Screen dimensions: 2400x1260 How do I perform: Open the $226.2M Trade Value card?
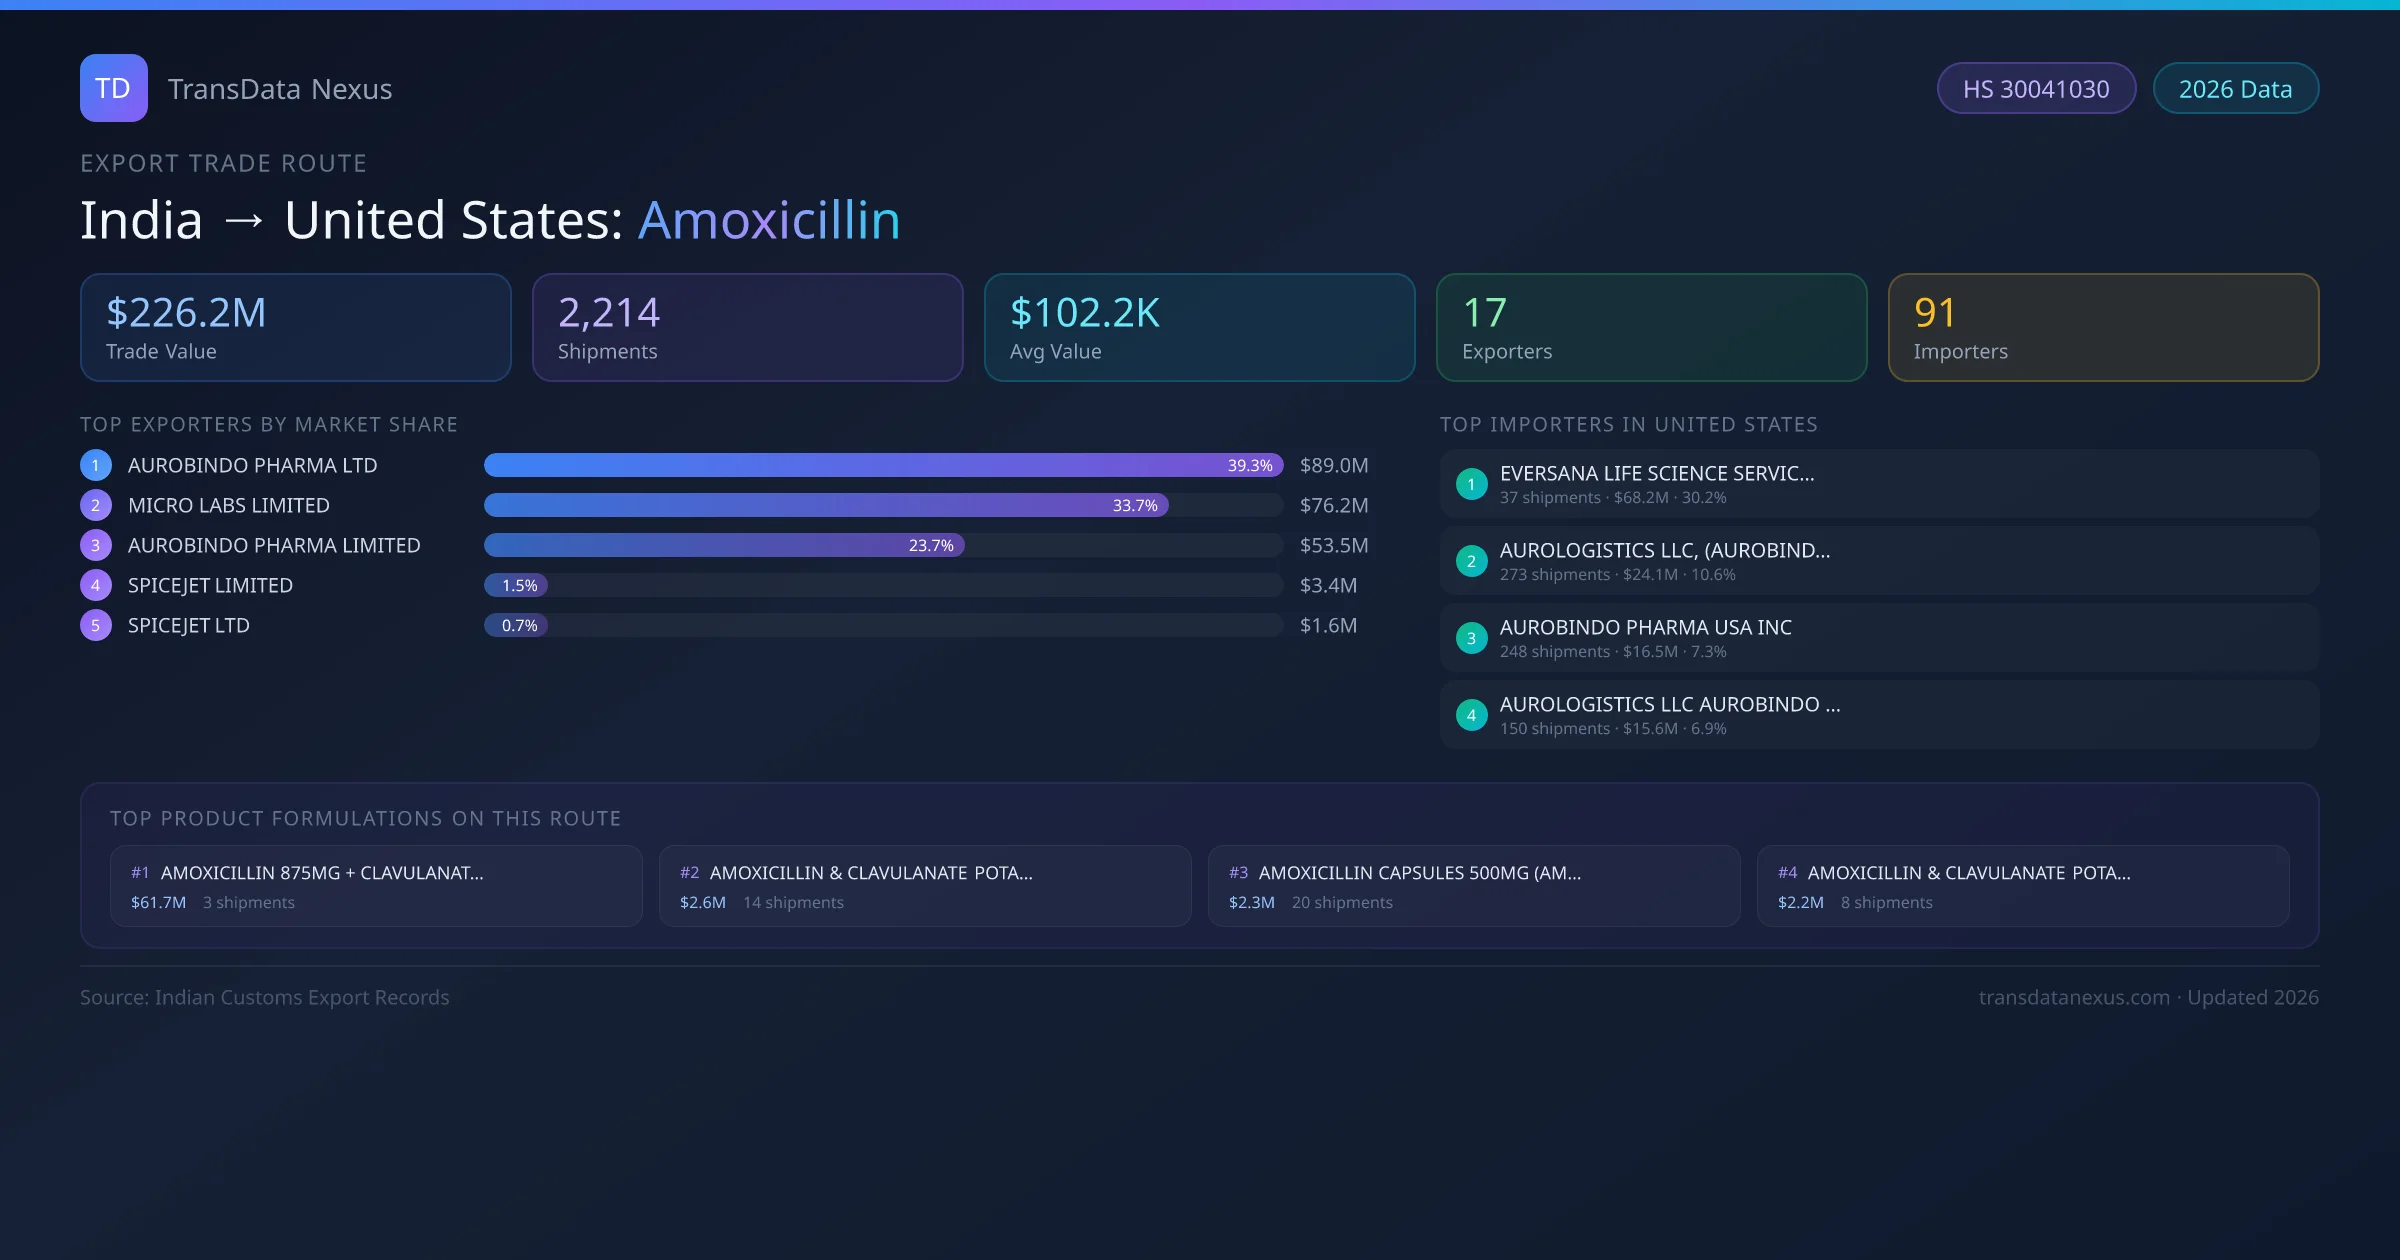point(295,328)
